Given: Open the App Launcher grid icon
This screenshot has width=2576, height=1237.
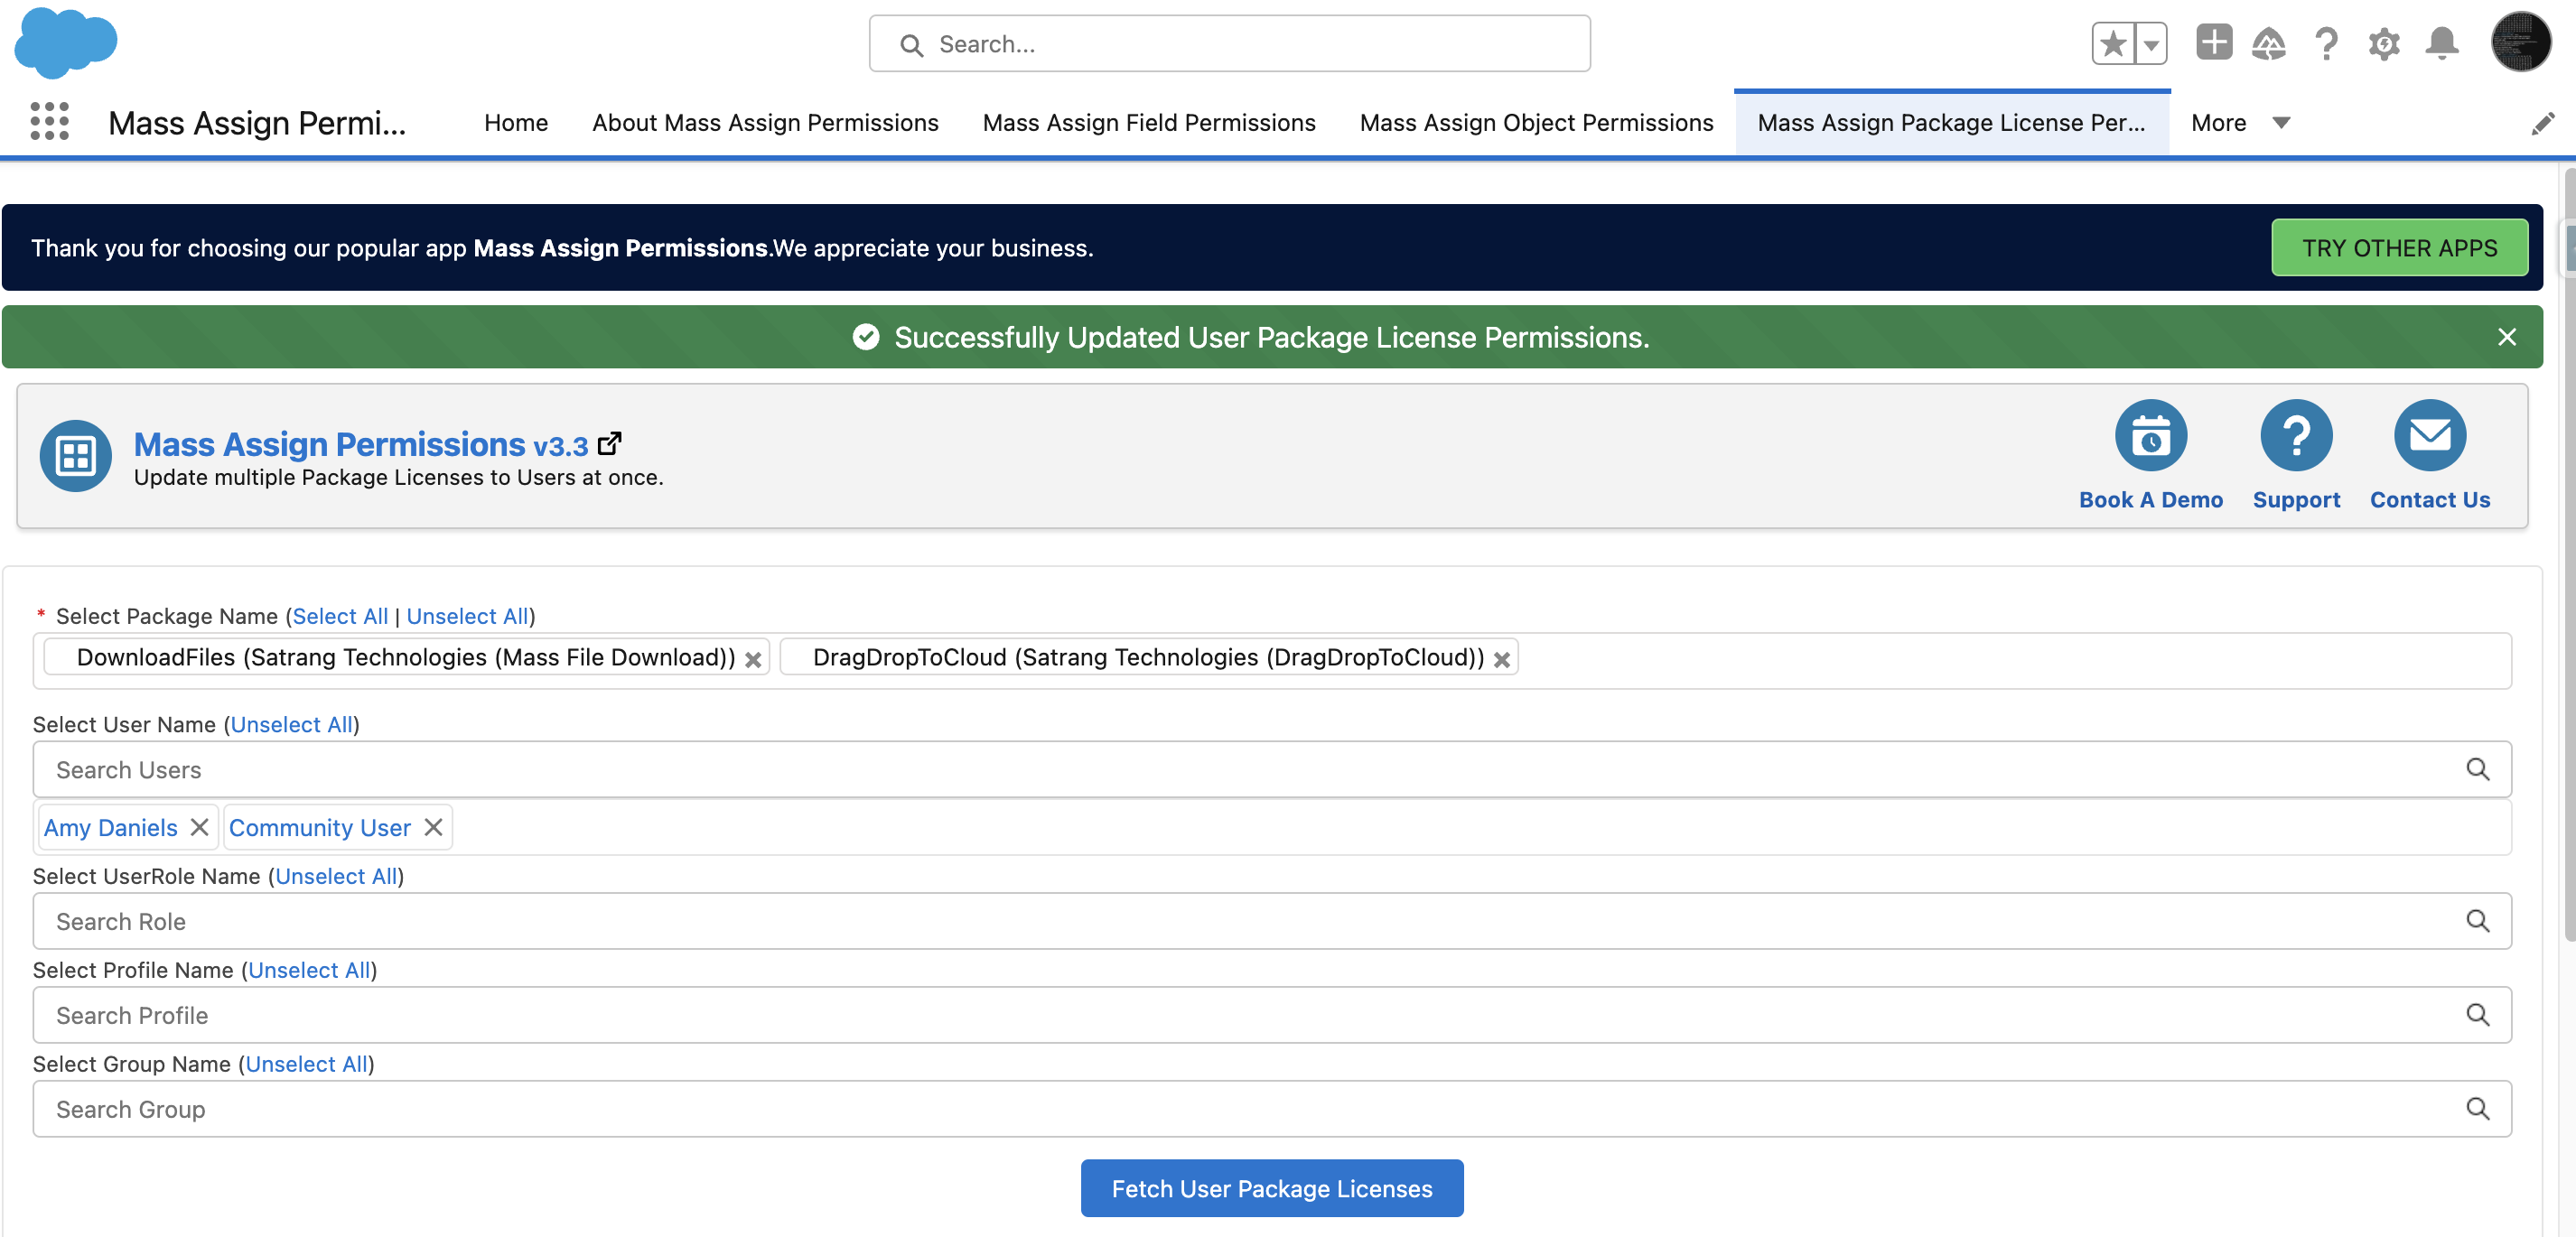Looking at the screenshot, I should point(49,121).
